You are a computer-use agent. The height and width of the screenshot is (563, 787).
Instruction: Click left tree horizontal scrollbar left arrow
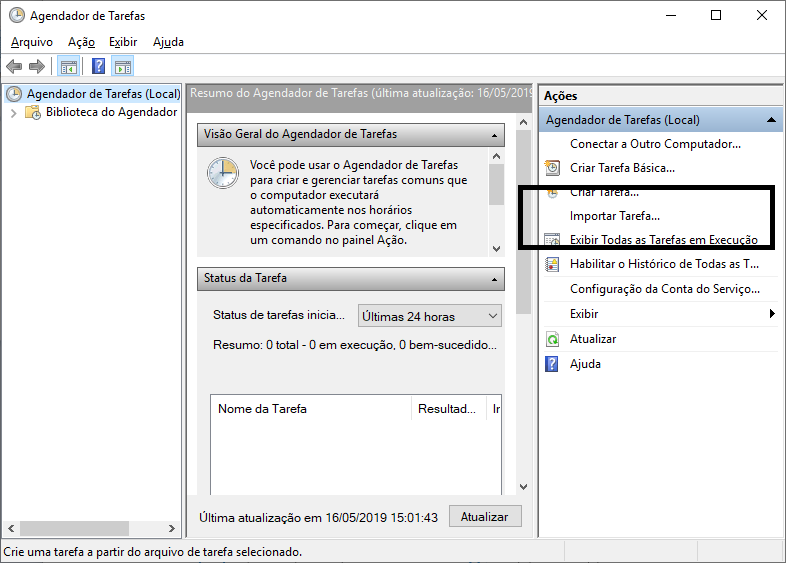(x=11, y=528)
